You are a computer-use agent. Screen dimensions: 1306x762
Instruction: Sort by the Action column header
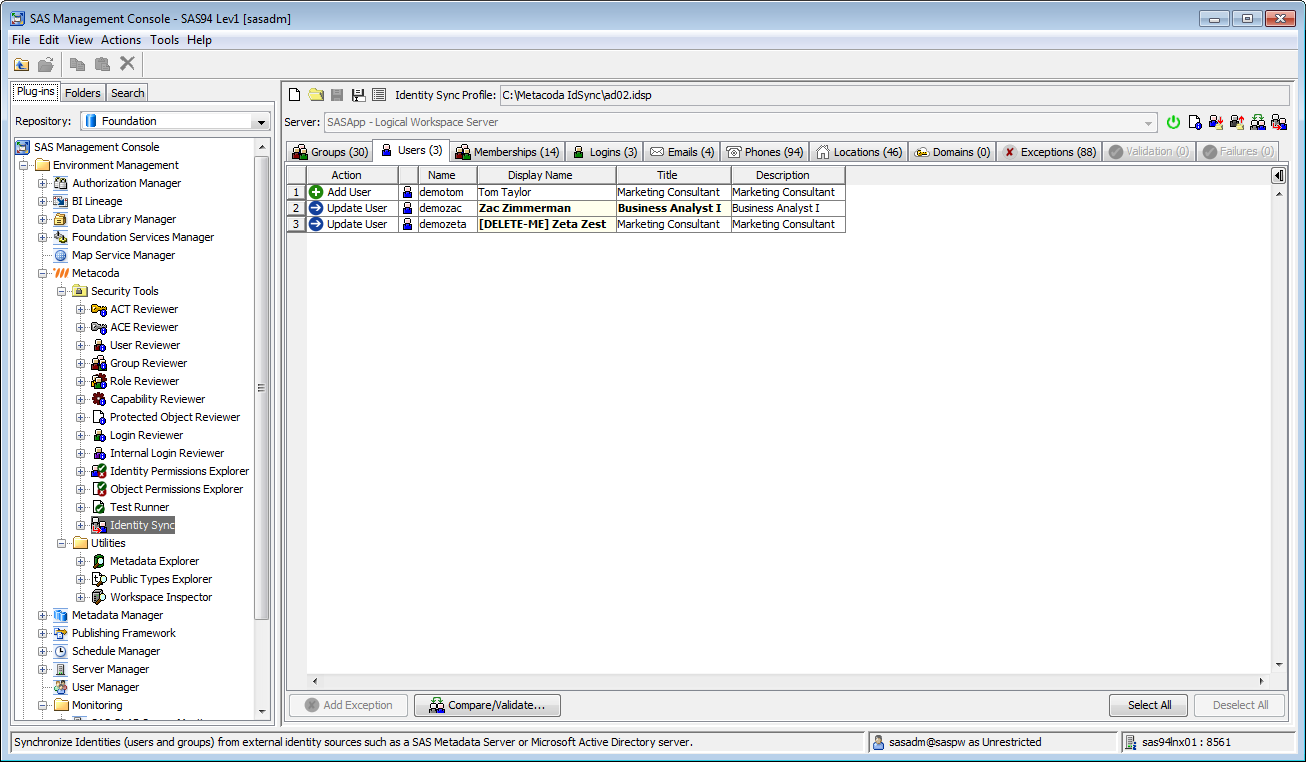(x=352, y=175)
